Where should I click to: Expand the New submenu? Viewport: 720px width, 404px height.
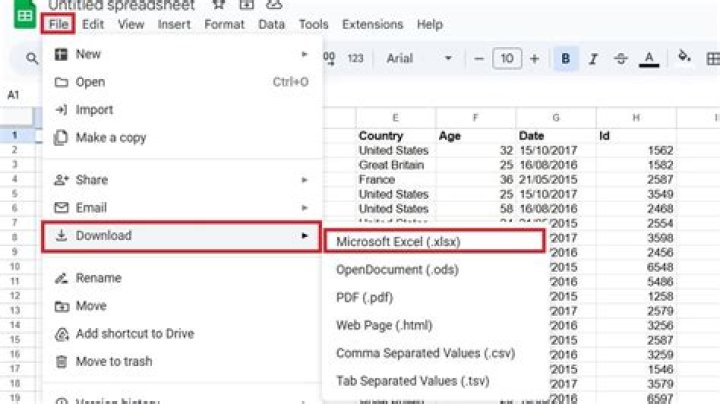tap(182, 54)
